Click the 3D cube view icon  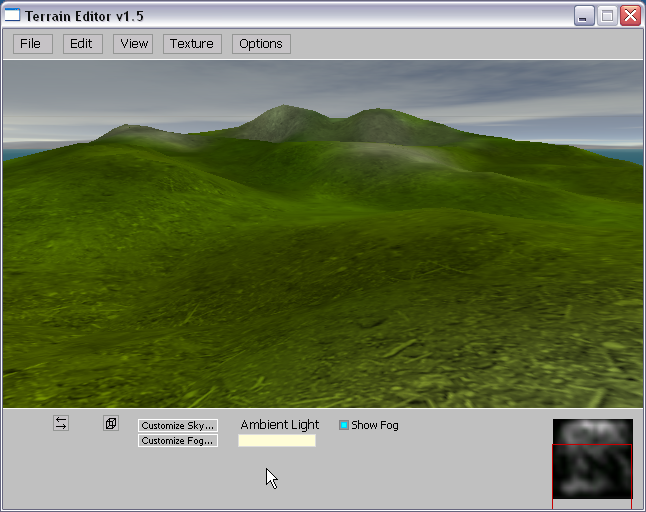point(111,423)
